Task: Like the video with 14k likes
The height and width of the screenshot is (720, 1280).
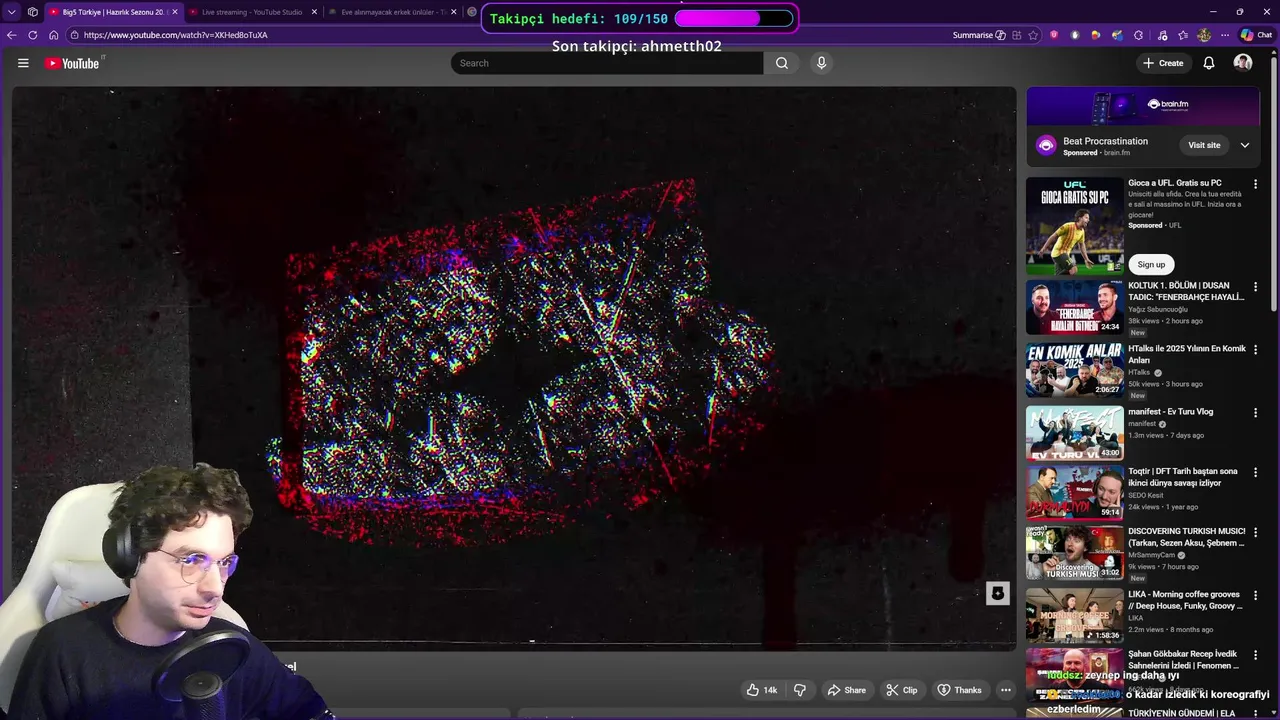Action: [x=761, y=690]
